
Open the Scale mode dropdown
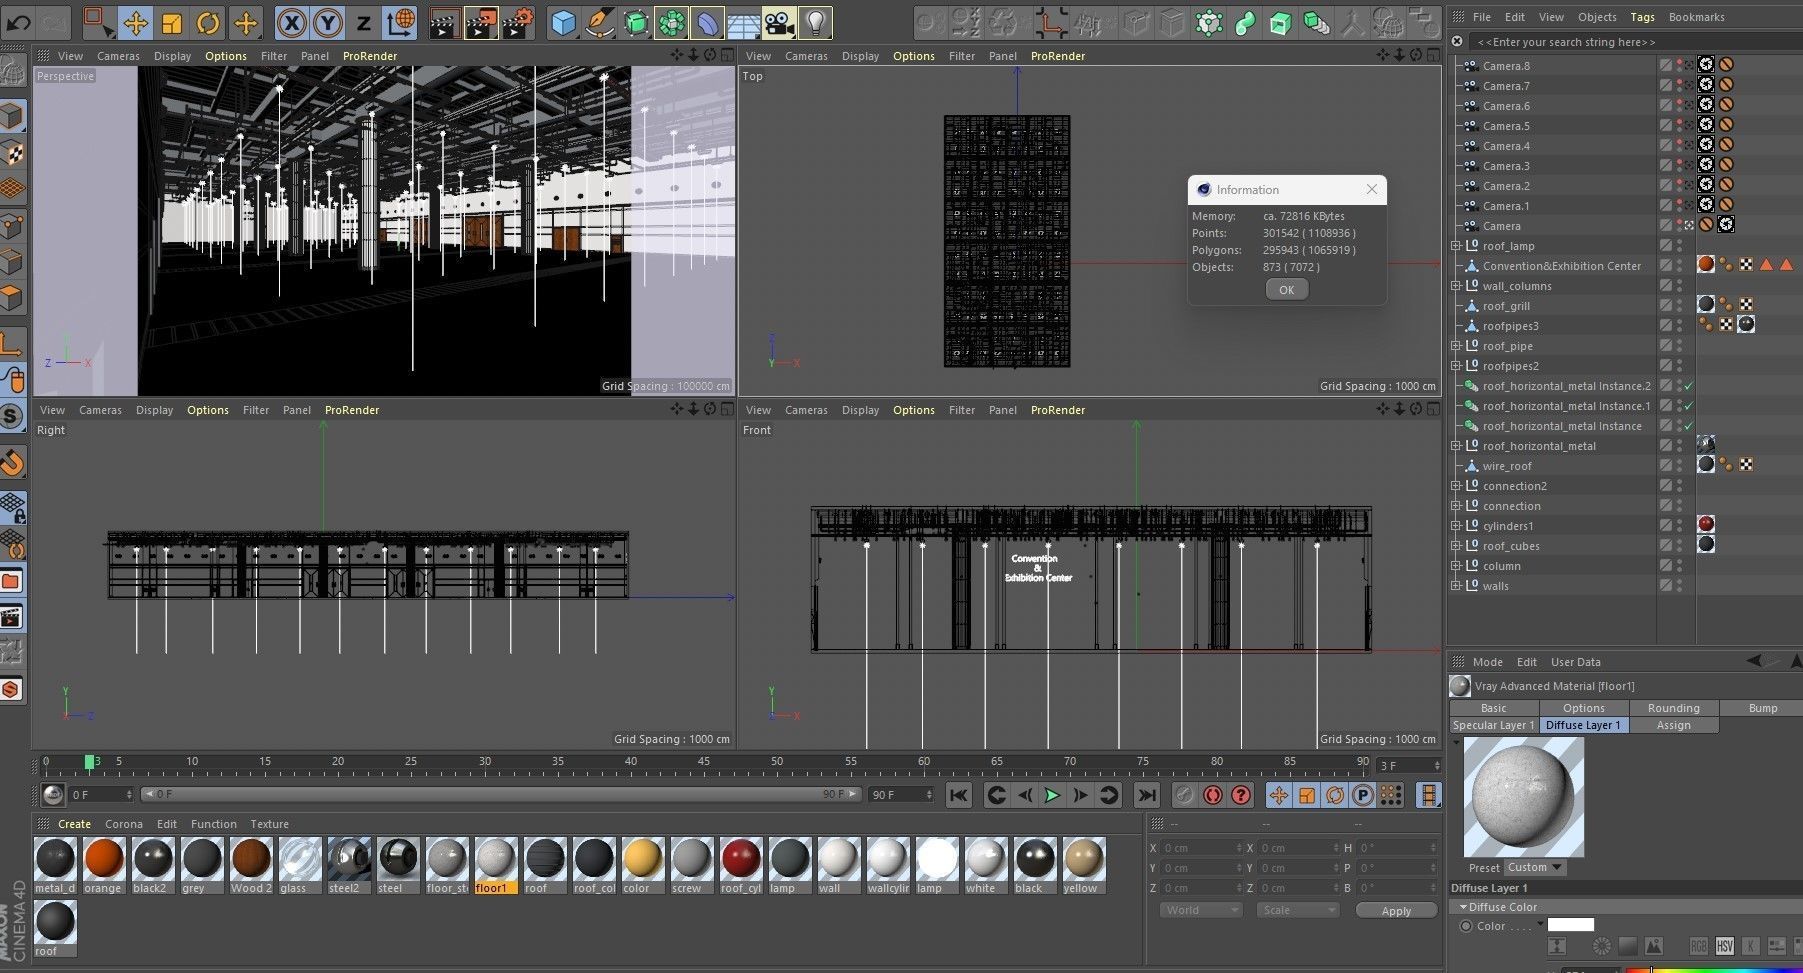(x=1297, y=910)
